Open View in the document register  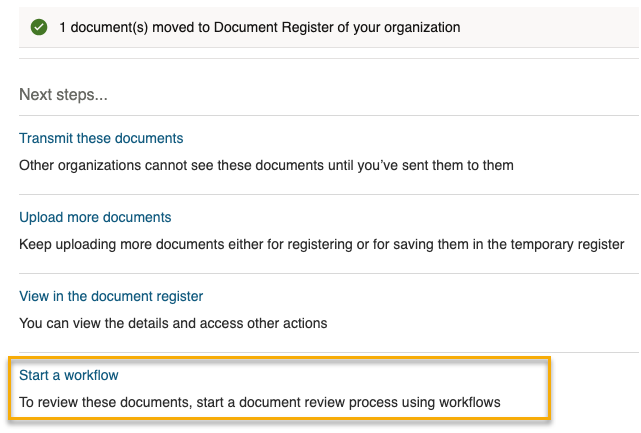tap(111, 296)
